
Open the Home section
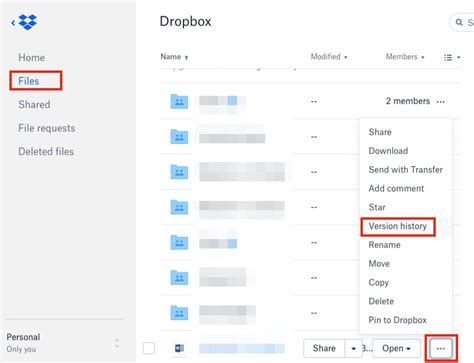point(31,57)
